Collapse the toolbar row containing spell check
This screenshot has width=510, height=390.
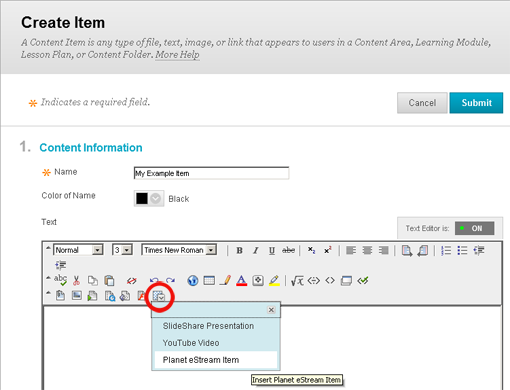(48, 278)
